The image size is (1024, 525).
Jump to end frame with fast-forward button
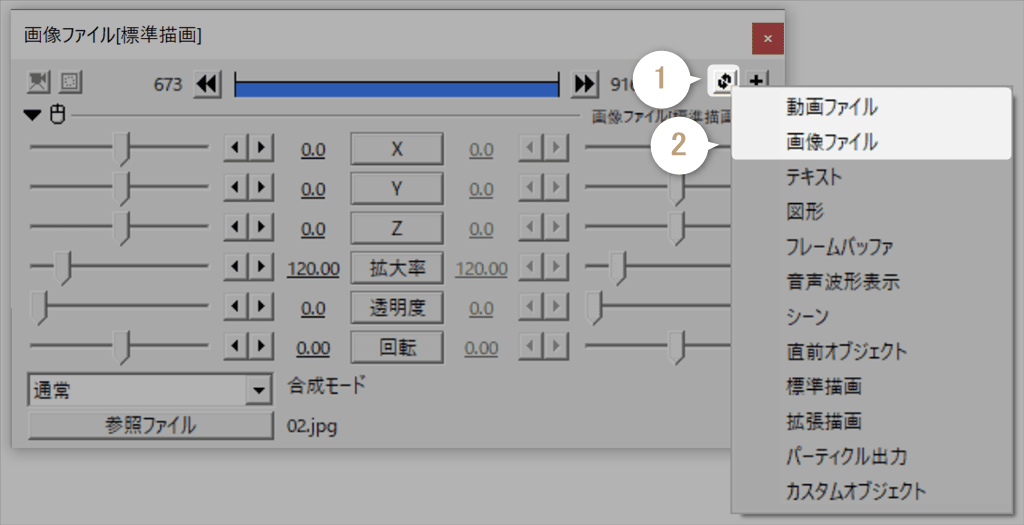pyautogui.click(x=584, y=84)
